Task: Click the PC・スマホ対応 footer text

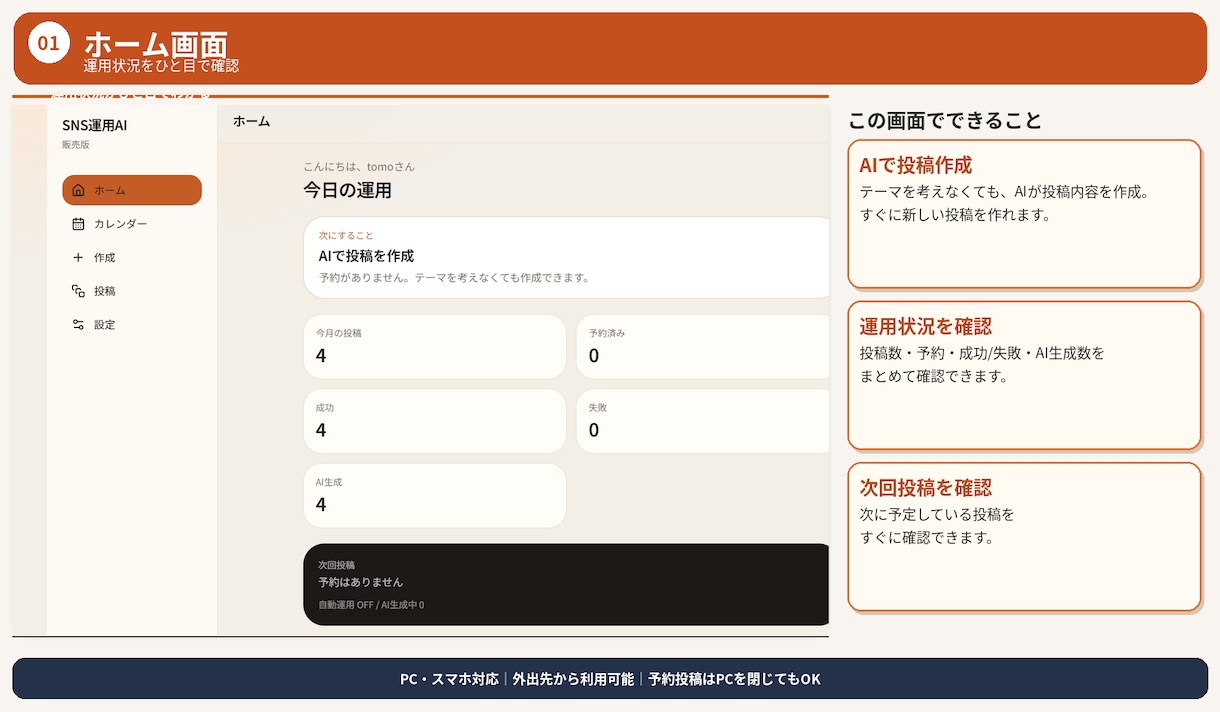Action: click(449, 679)
